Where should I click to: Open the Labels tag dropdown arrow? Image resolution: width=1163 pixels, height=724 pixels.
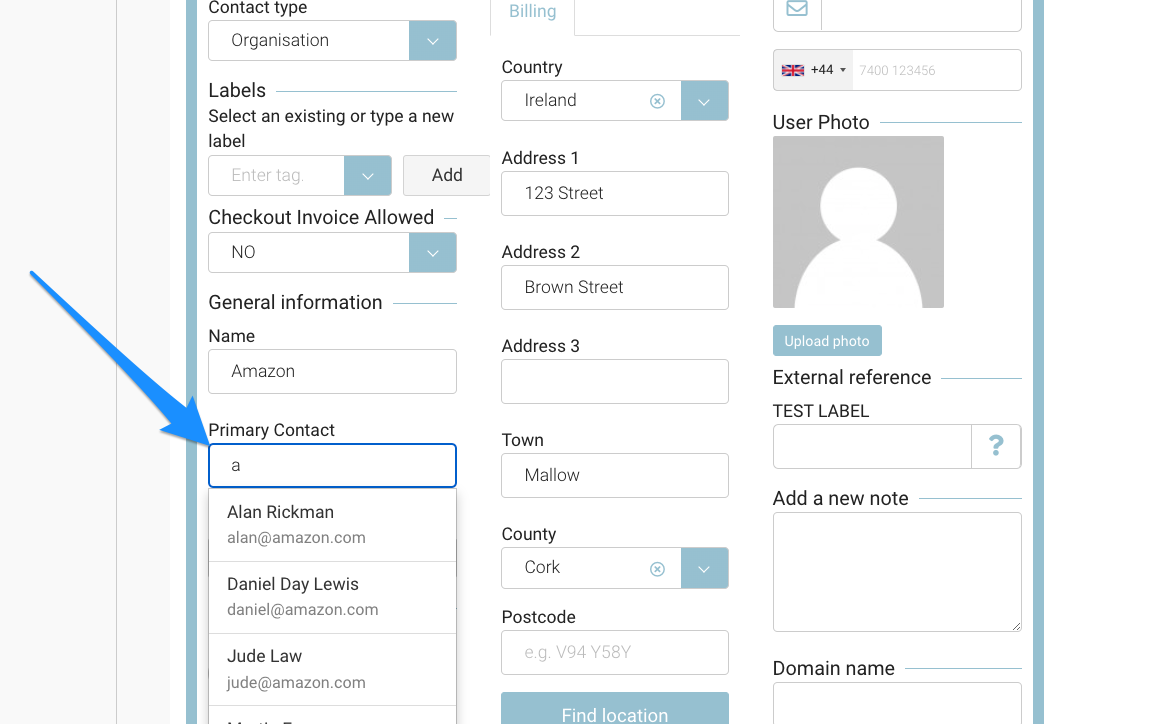(x=367, y=175)
